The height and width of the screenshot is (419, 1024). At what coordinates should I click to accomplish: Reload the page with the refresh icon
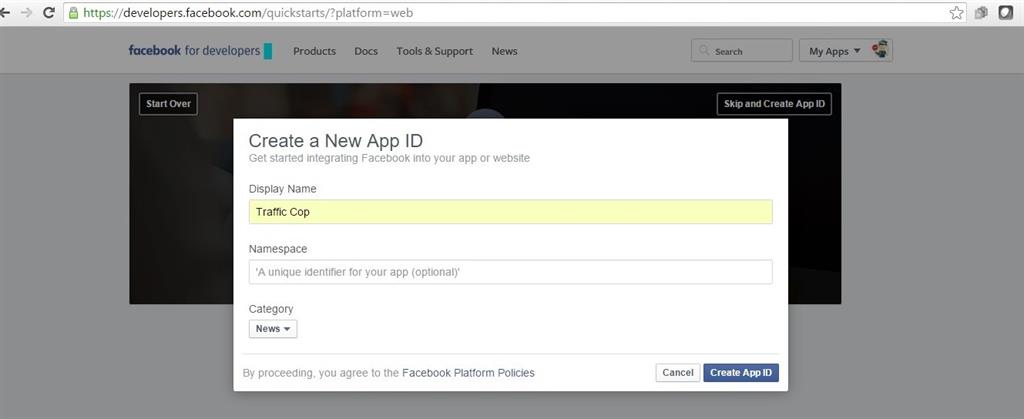[x=48, y=13]
